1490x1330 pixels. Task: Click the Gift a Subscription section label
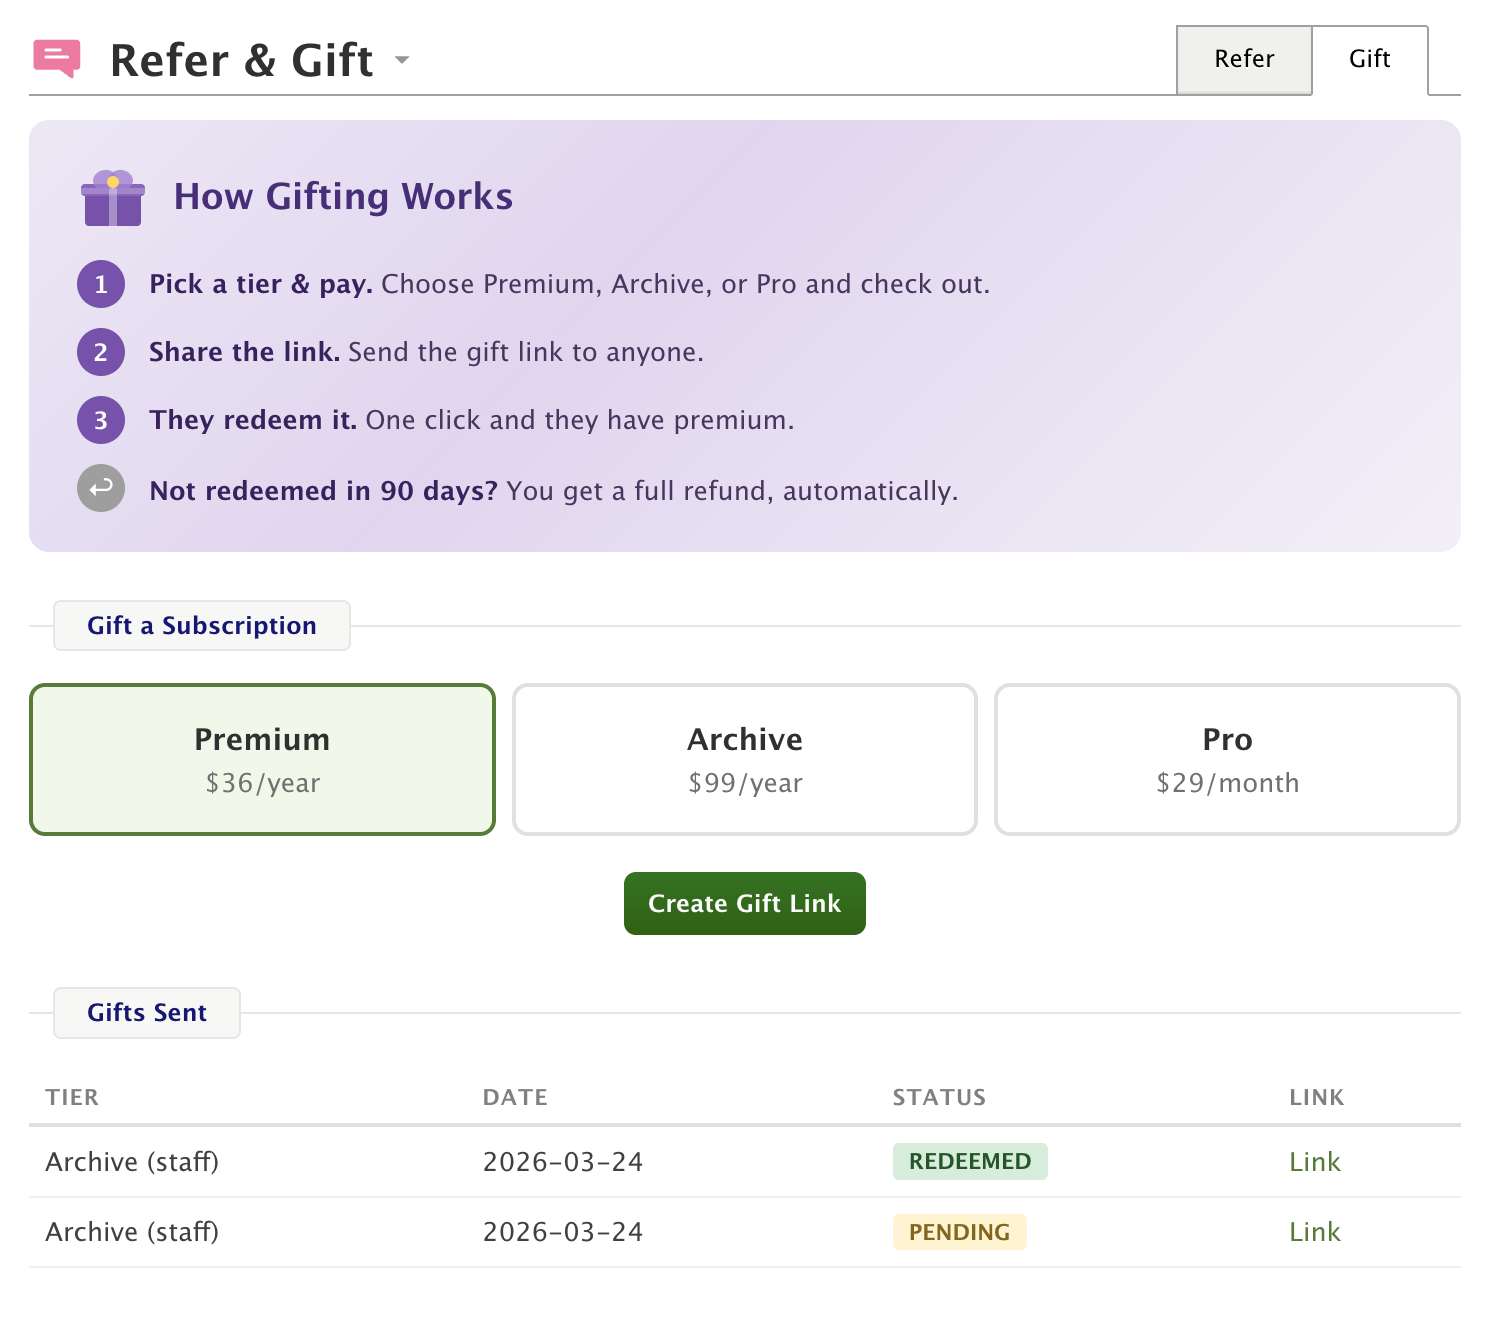202,626
